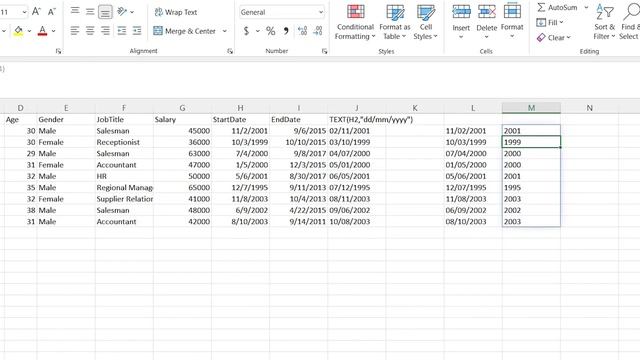Open Find & Select menu
This screenshot has height=360, width=640.
(629, 22)
